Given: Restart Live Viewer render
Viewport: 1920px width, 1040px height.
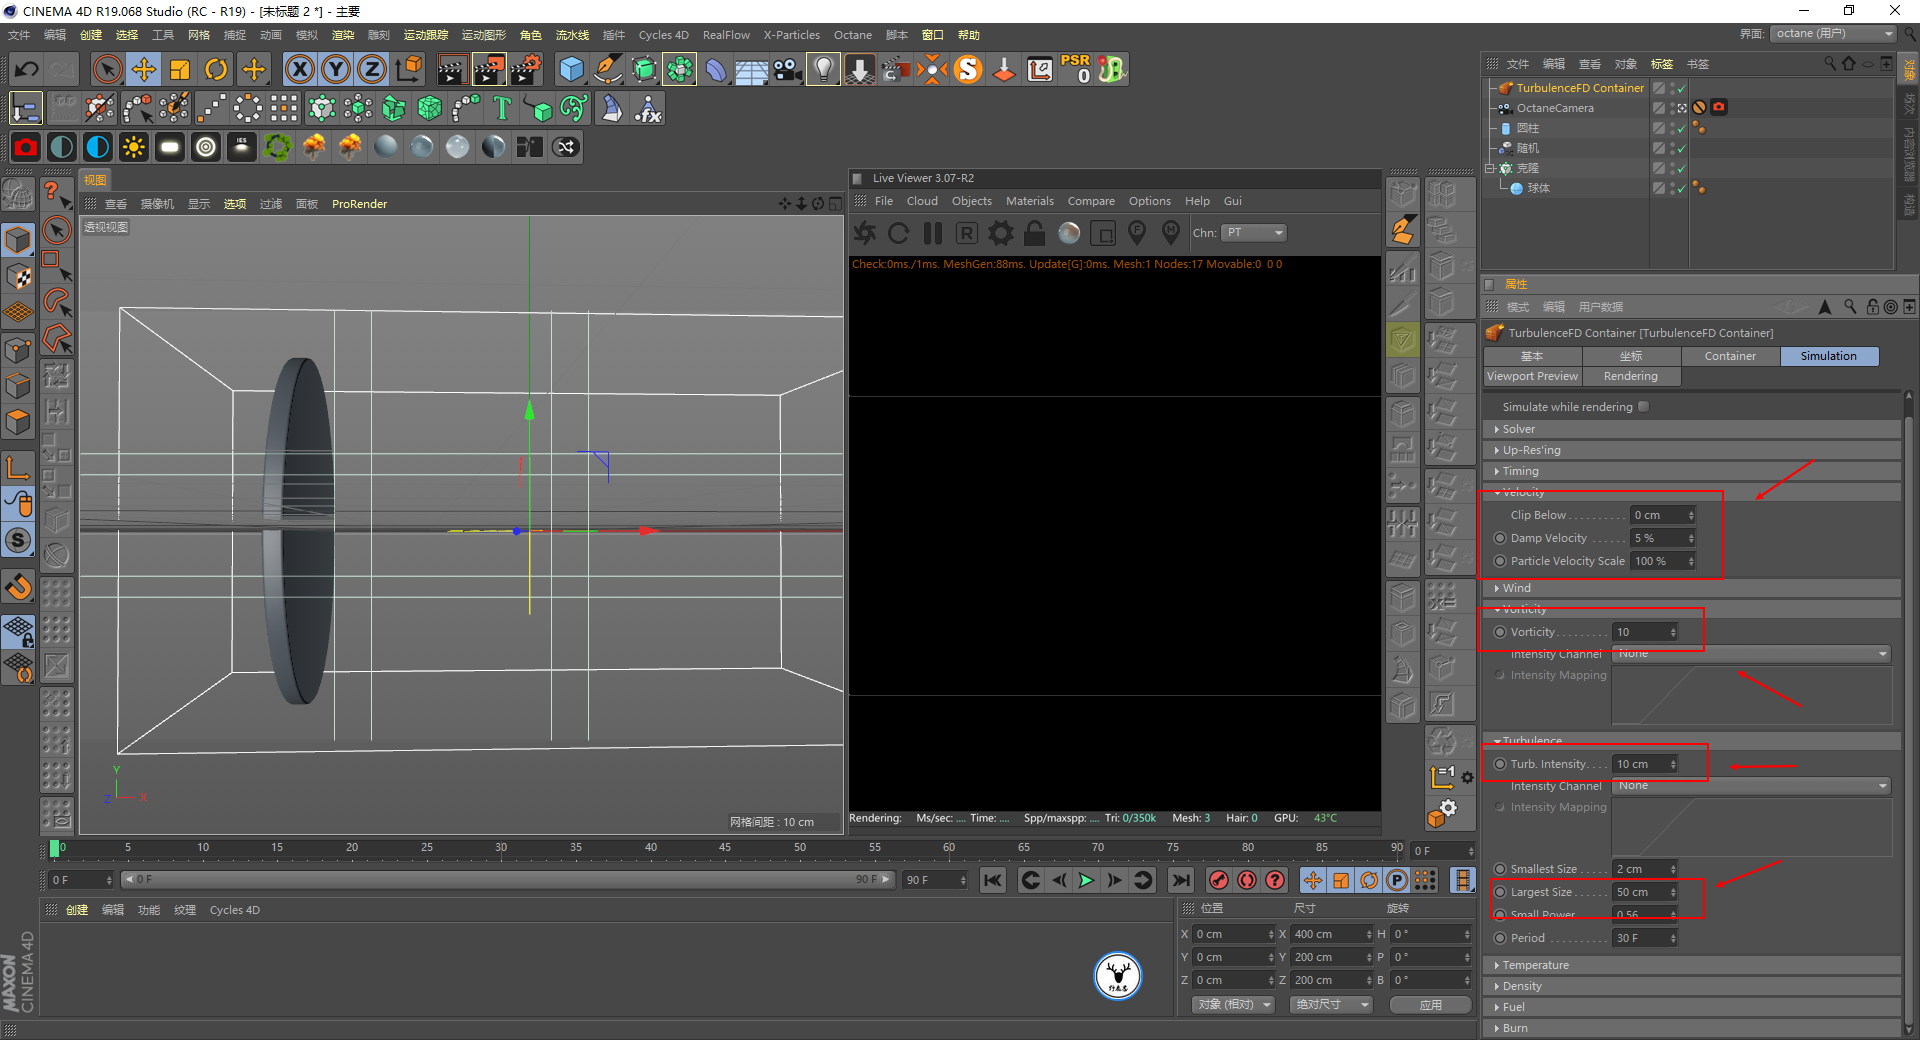Looking at the screenshot, I should click(898, 233).
